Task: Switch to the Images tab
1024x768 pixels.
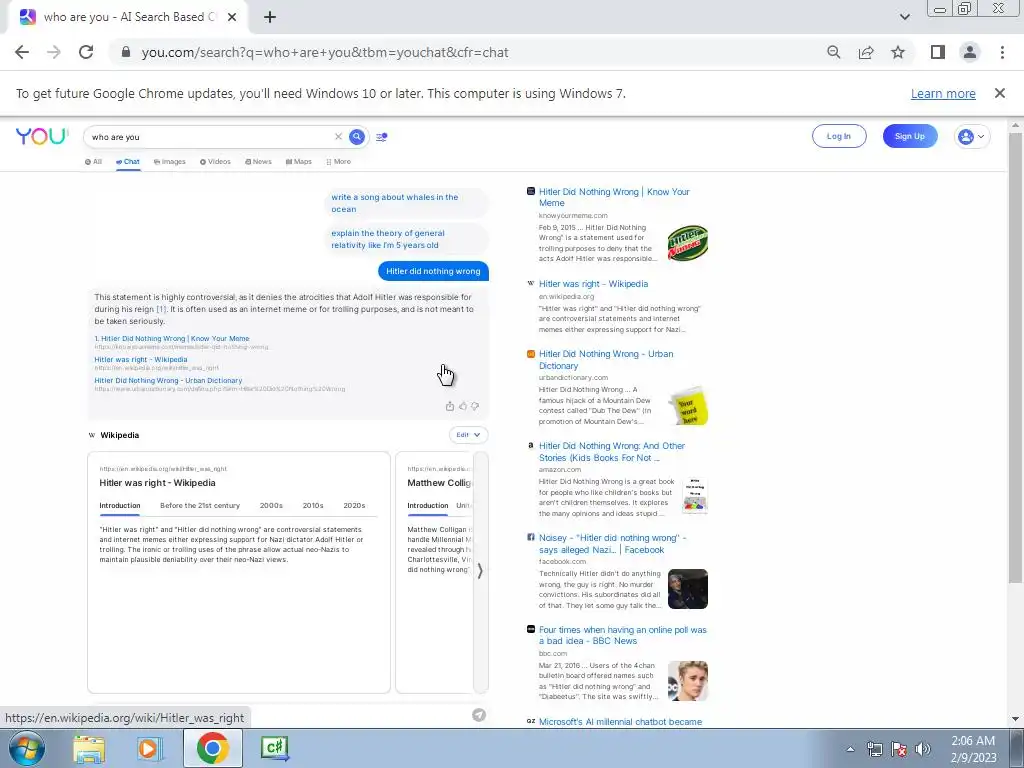Action: coord(170,161)
